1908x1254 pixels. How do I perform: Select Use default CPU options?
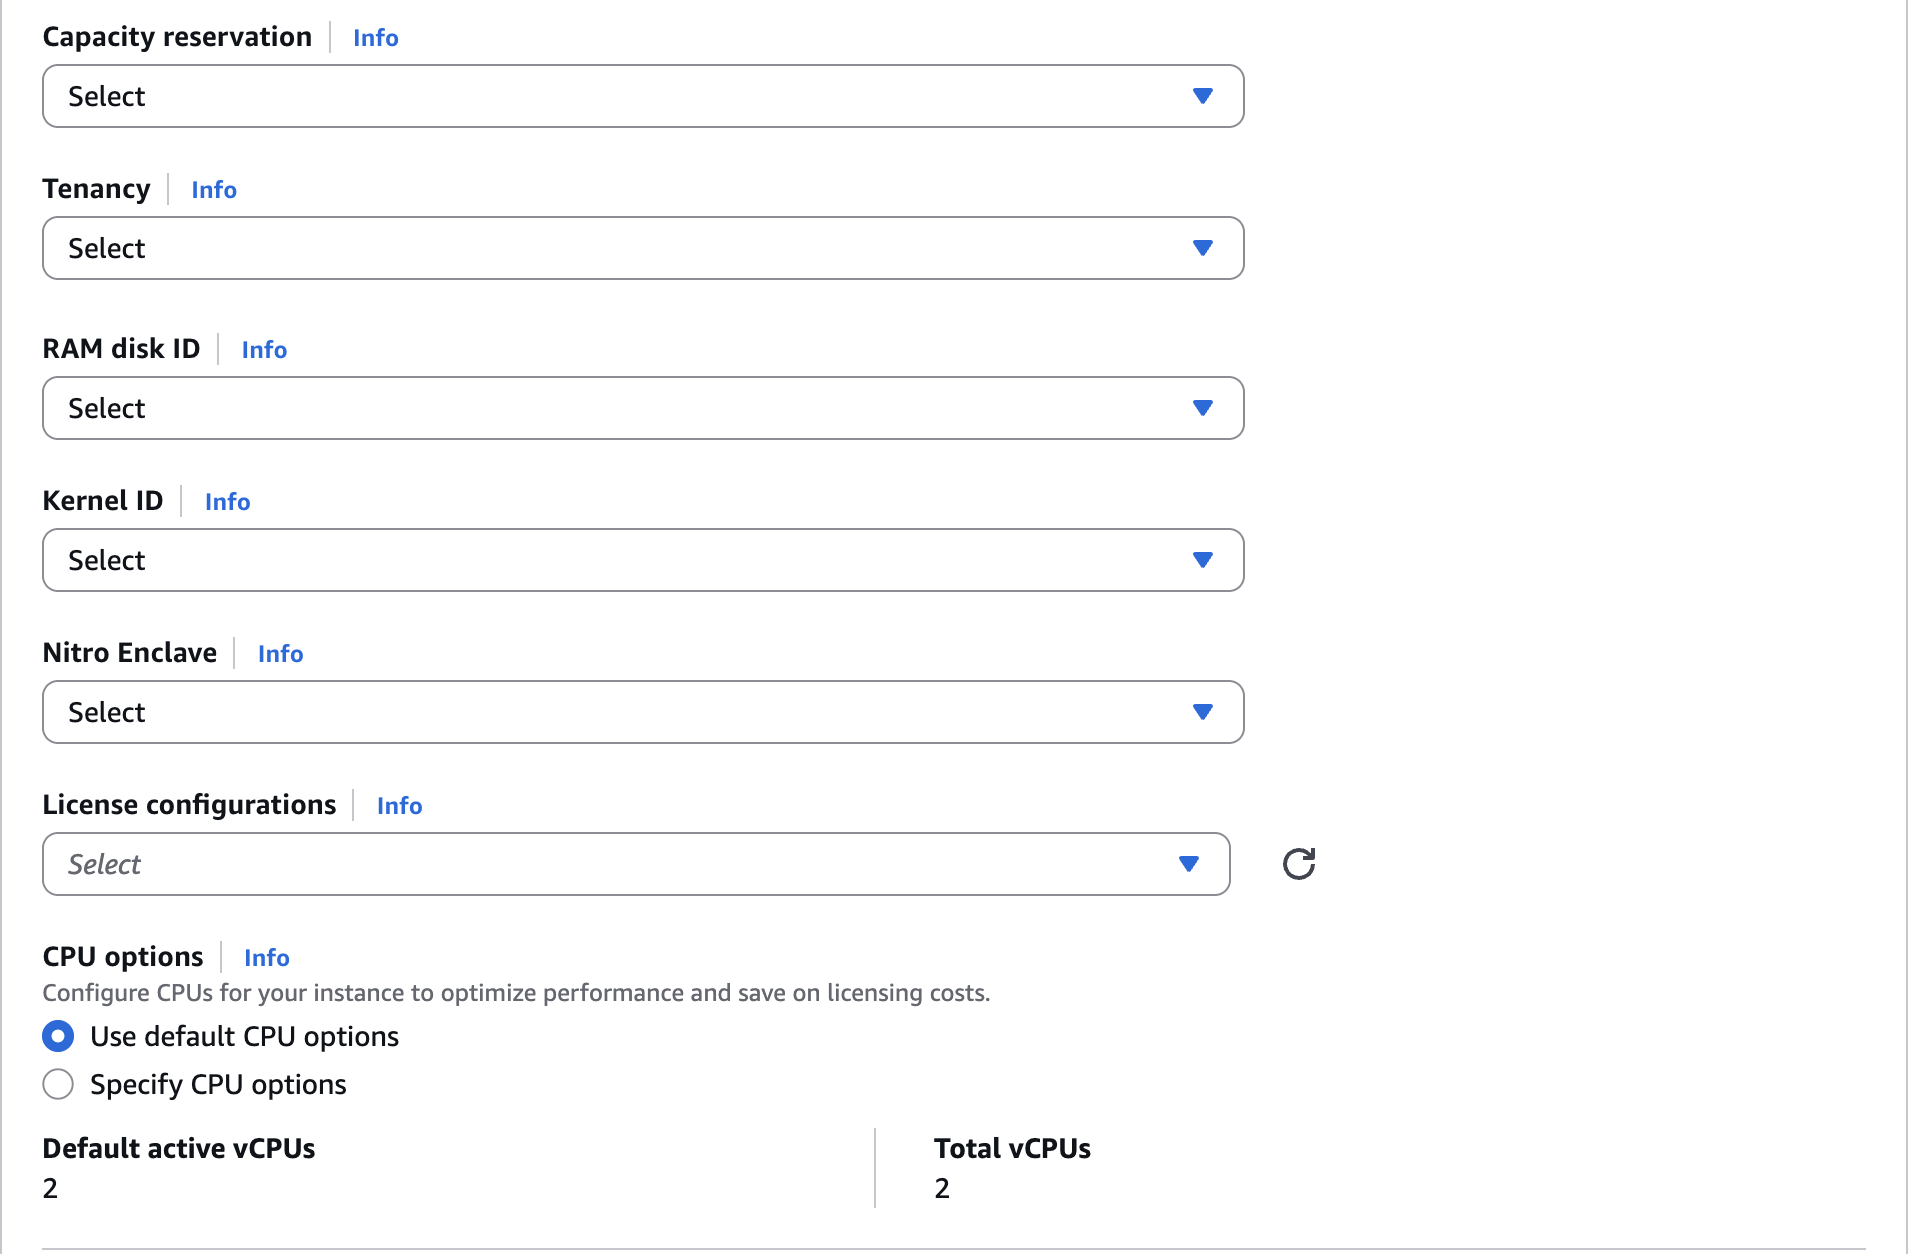(58, 1036)
